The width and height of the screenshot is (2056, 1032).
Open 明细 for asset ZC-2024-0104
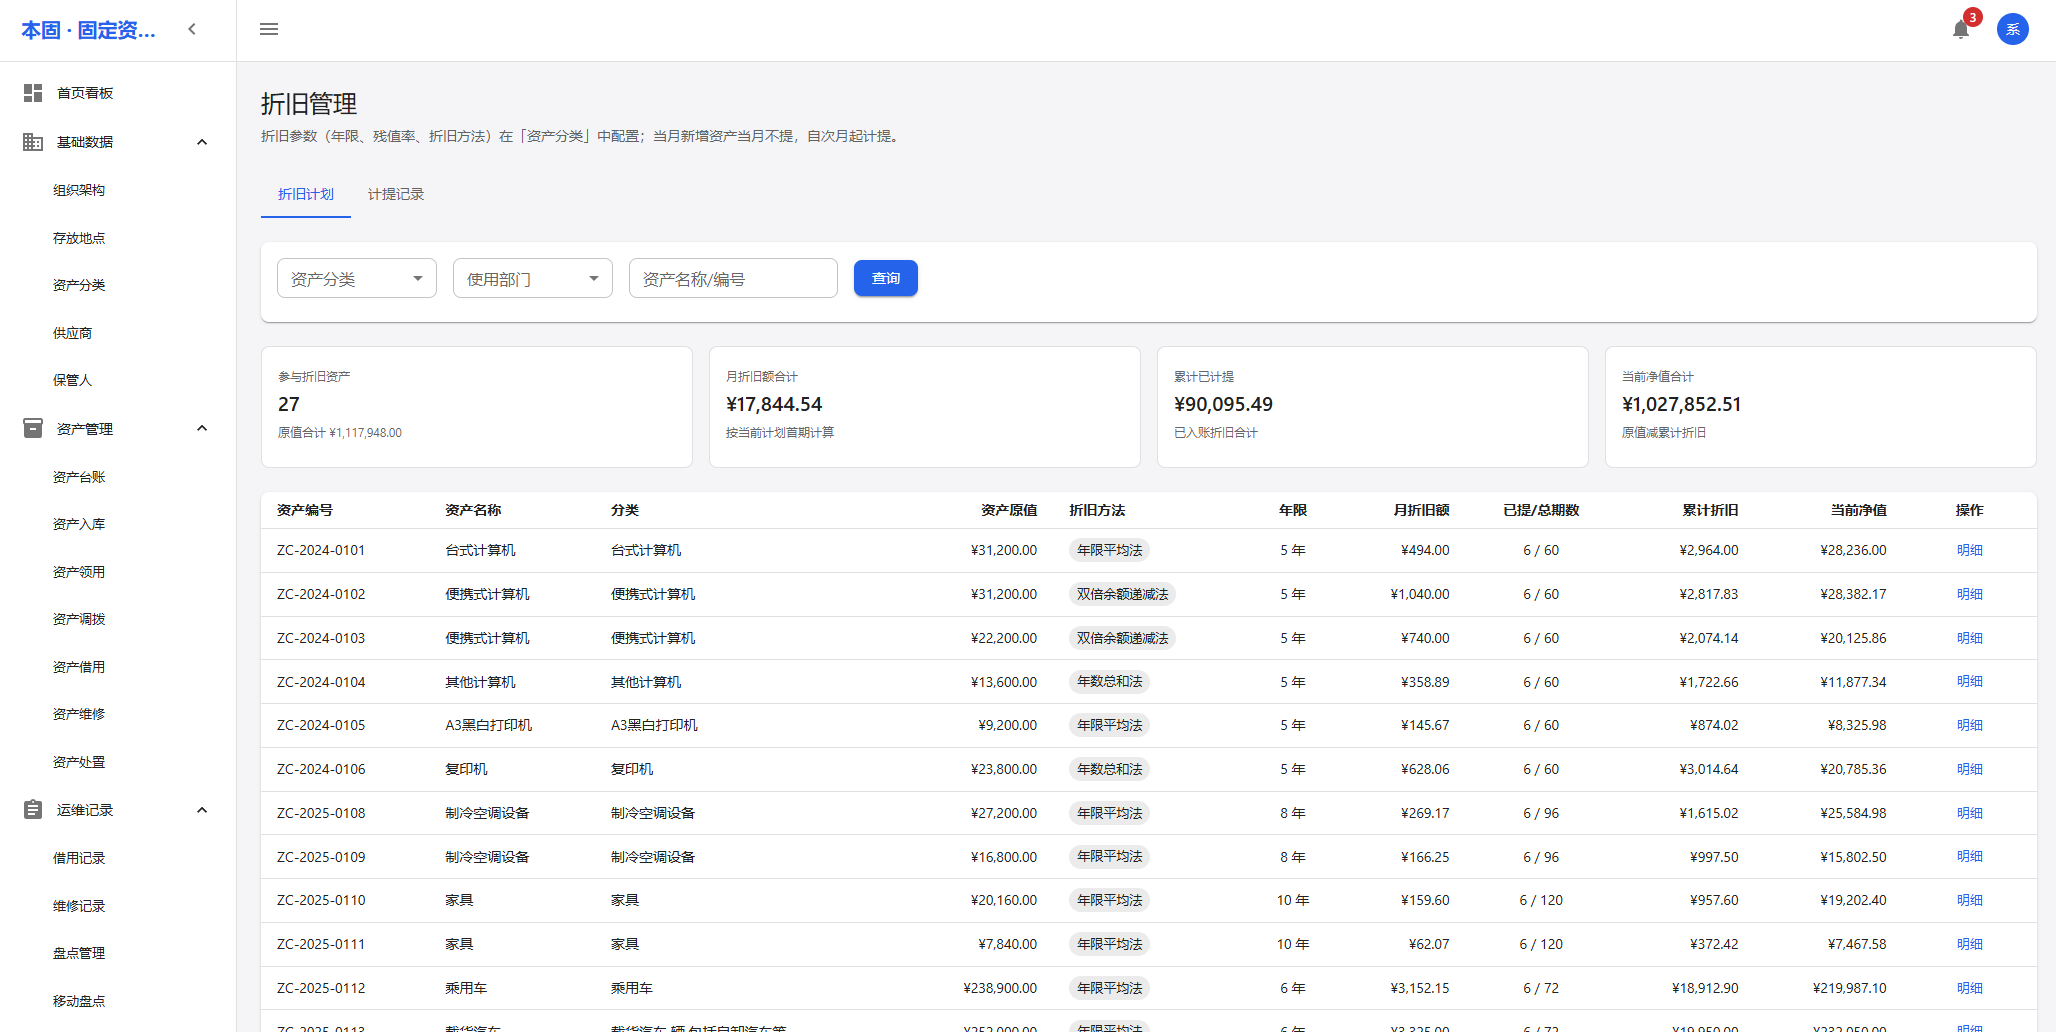coord(1969,681)
